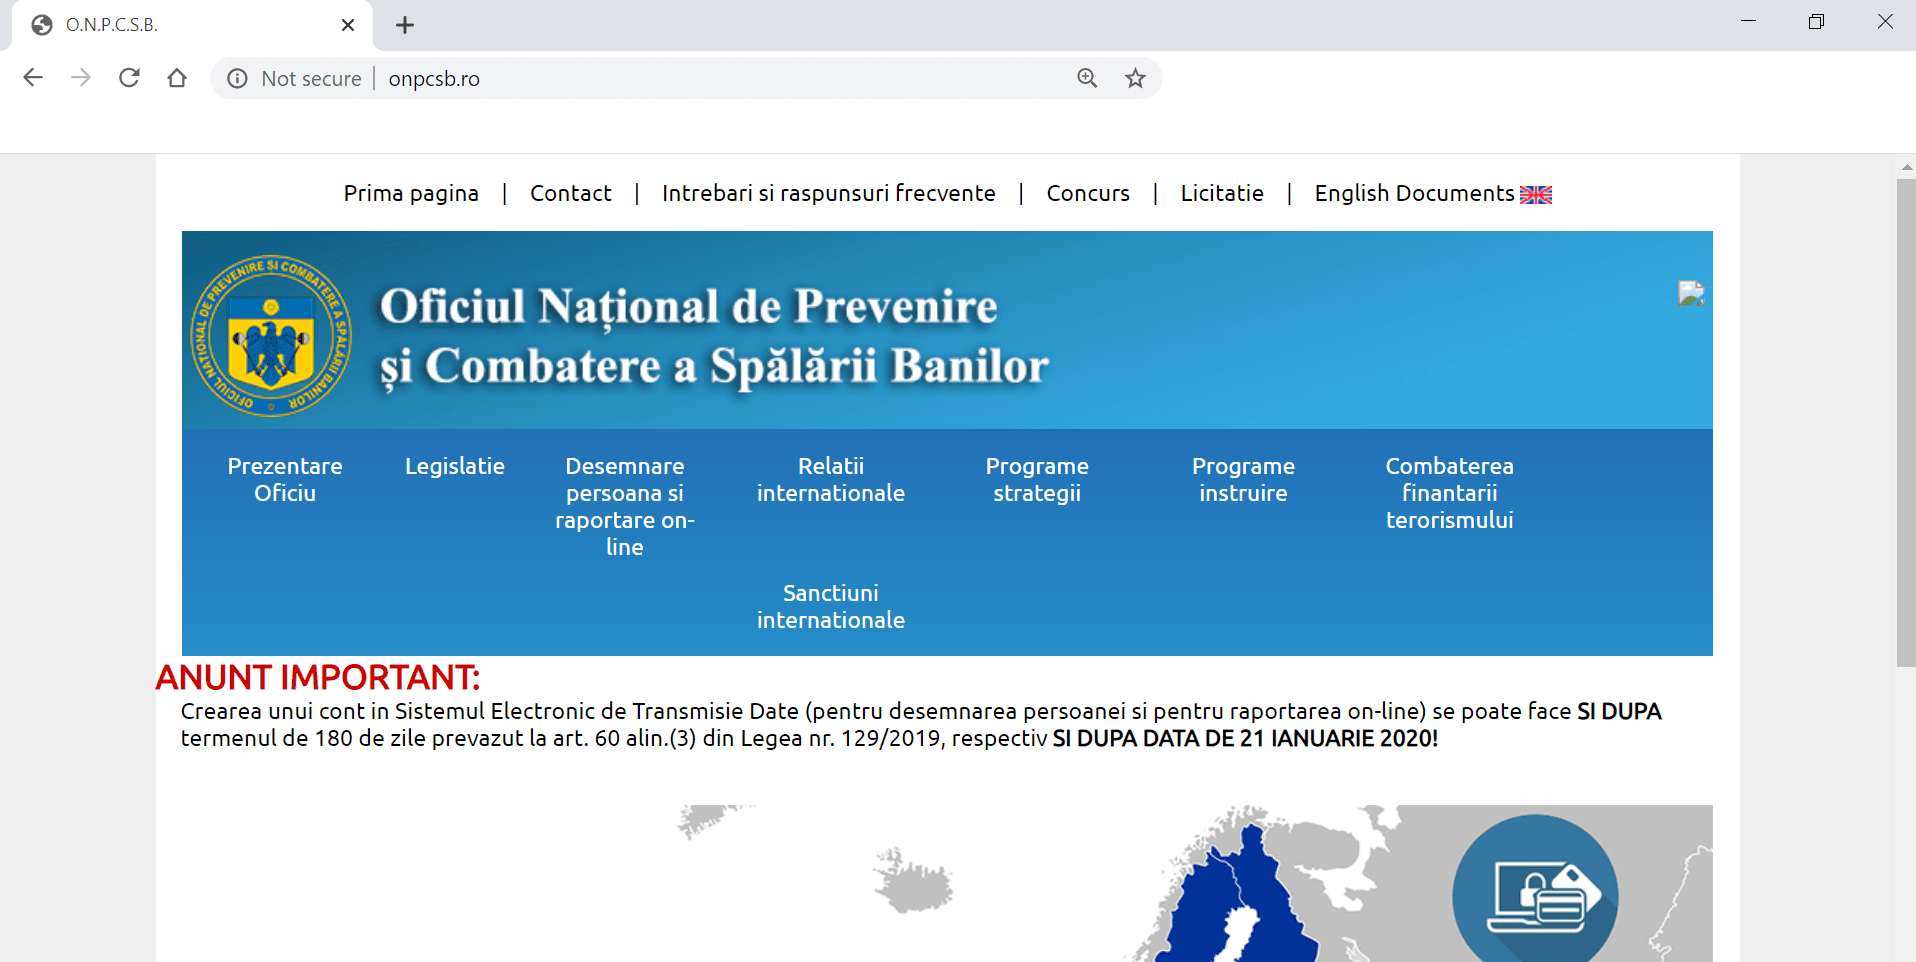This screenshot has height=962, width=1916.
Task: Close the O.N.P.C.S.B. tab
Action: tap(348, 25)
